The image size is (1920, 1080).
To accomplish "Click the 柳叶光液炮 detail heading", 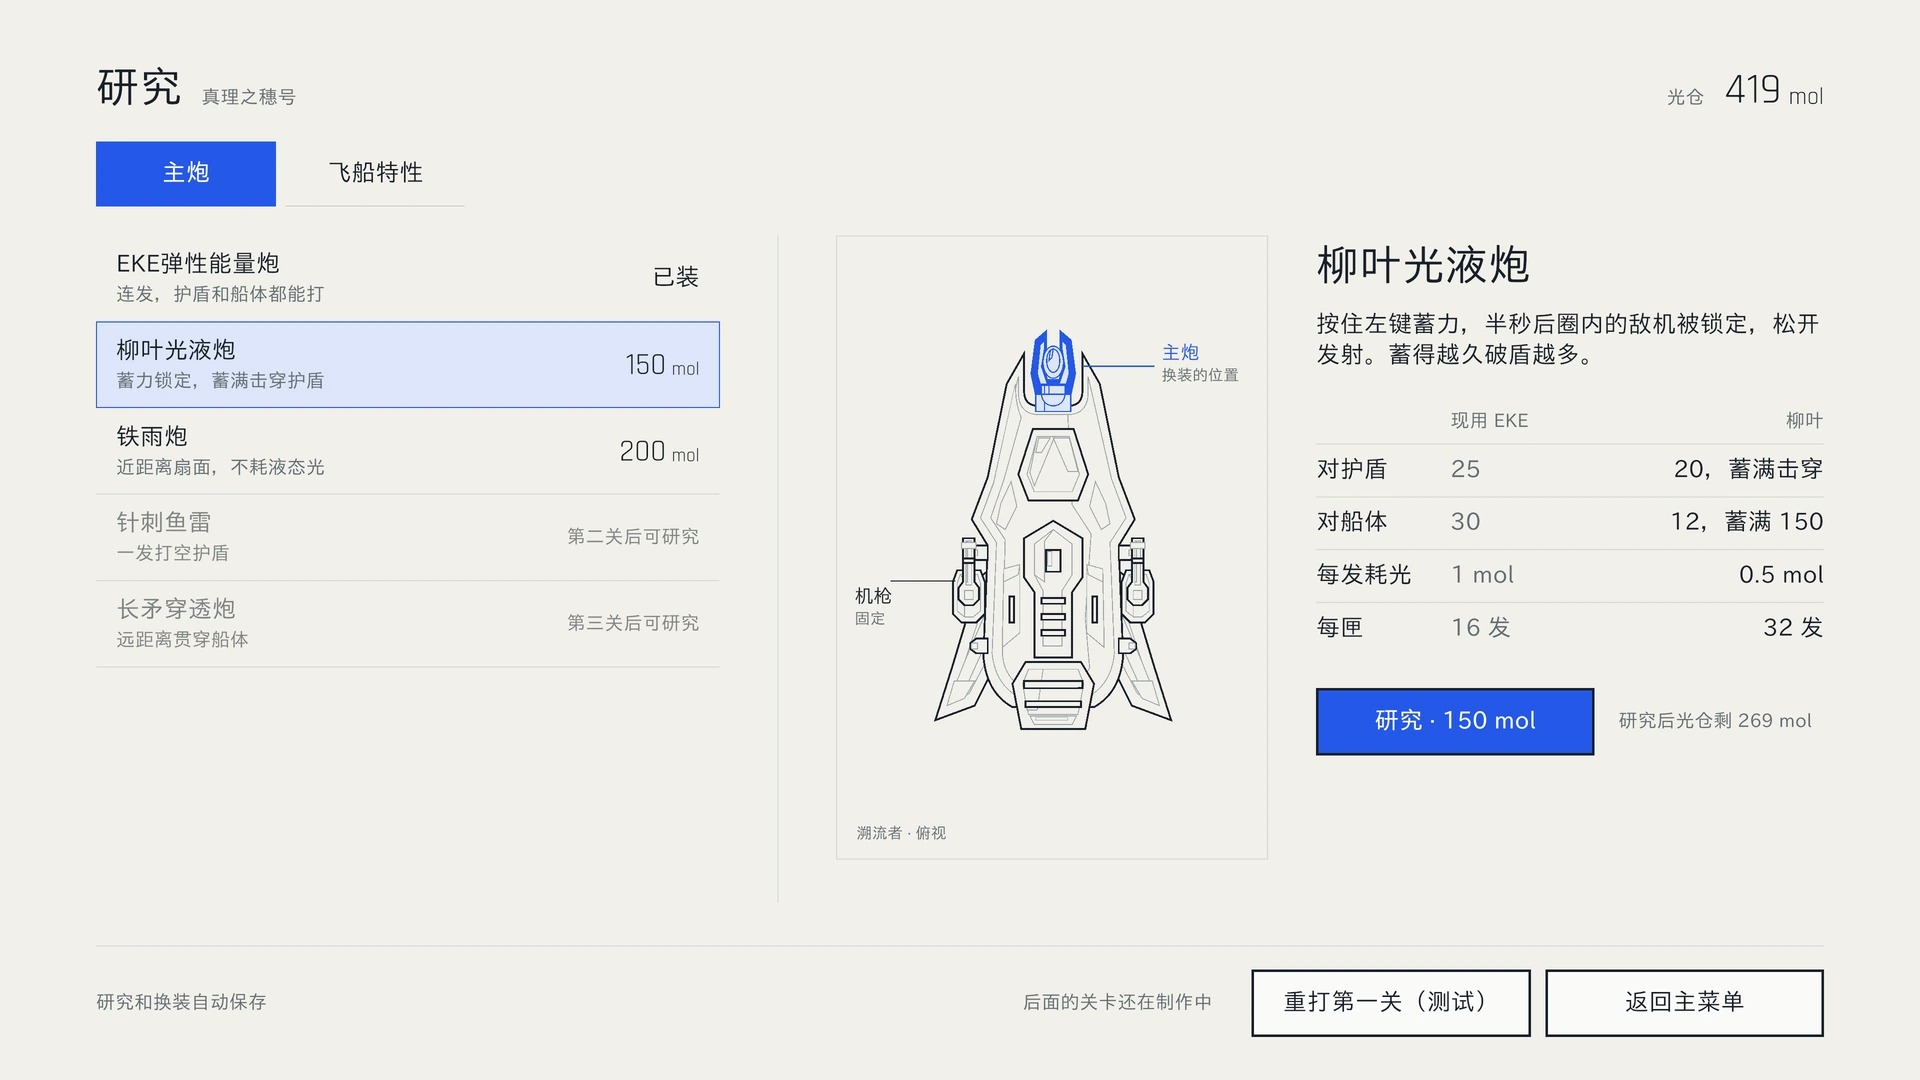I will pyautogui.click(x=1423, y=266).
